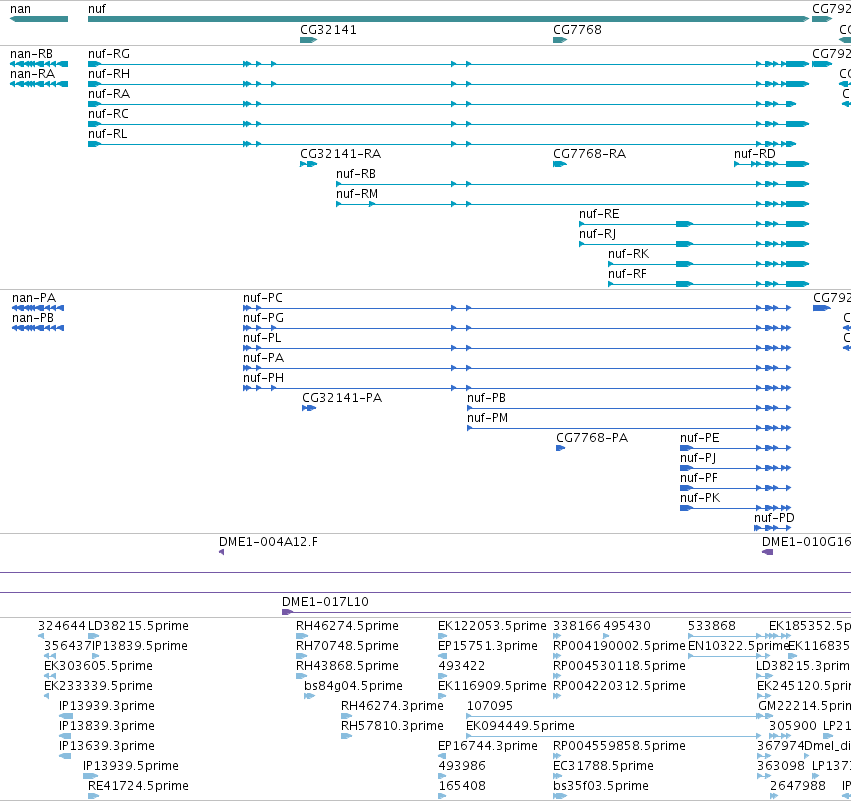The width and height of the screenshot is (851, 801).
Task: Click EST EP16744.3prime
Action: (488, 746)
